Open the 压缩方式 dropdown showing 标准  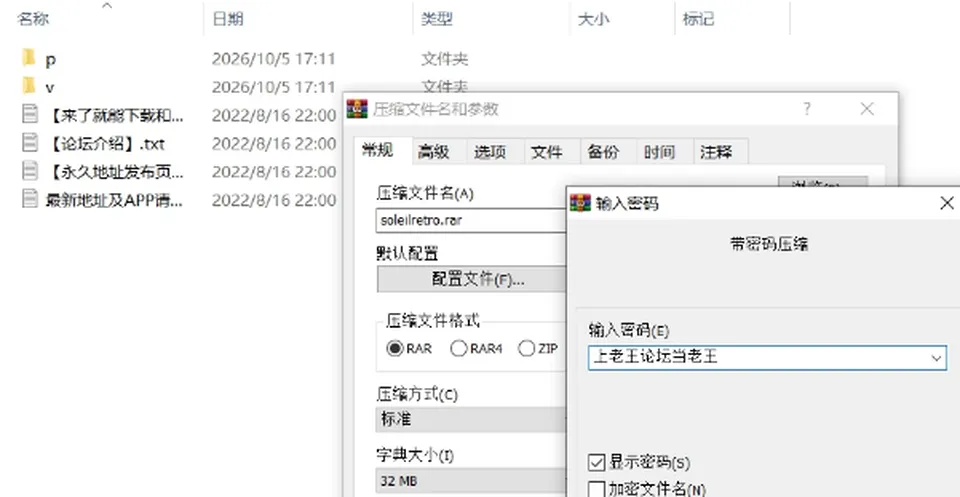coord(471,419)
